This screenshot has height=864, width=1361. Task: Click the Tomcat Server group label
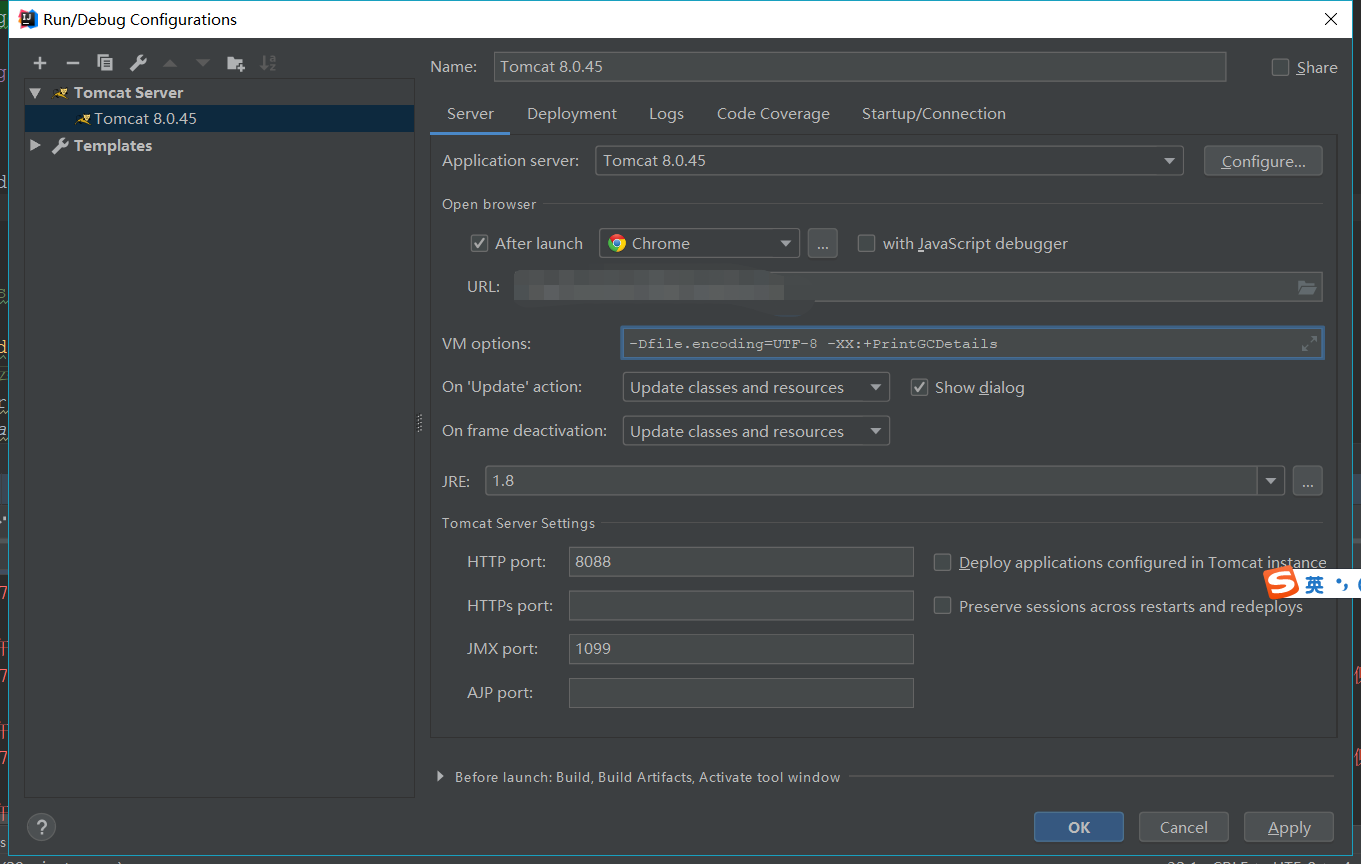click(x=128, y=92)
